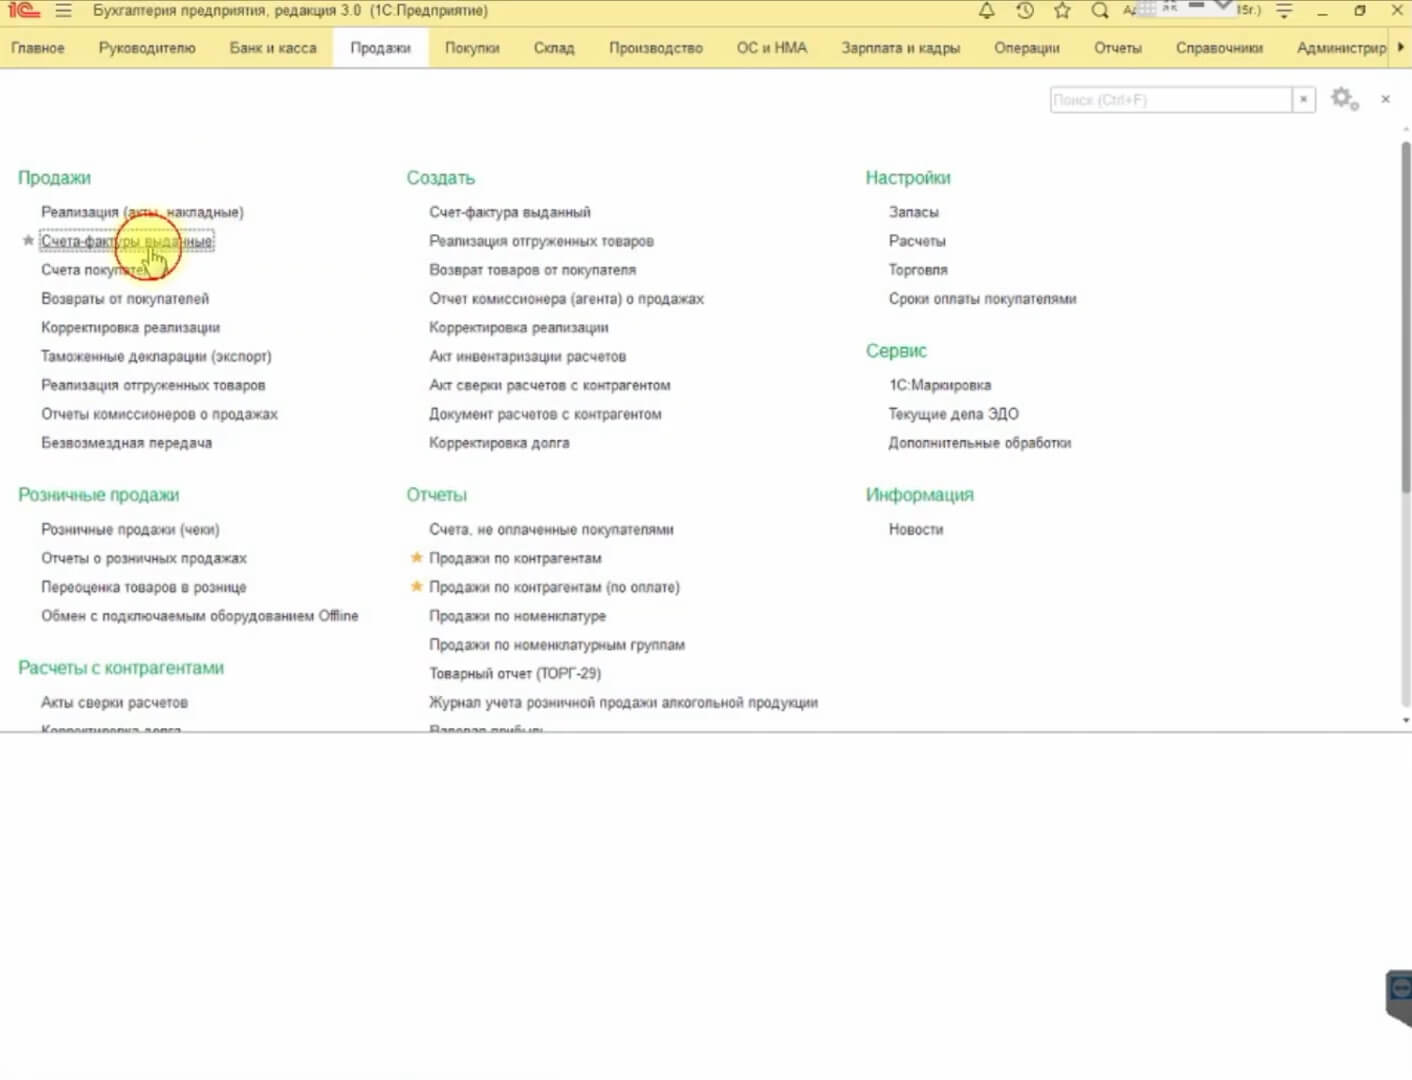Switch to the Руководителю section

(147, 48)
